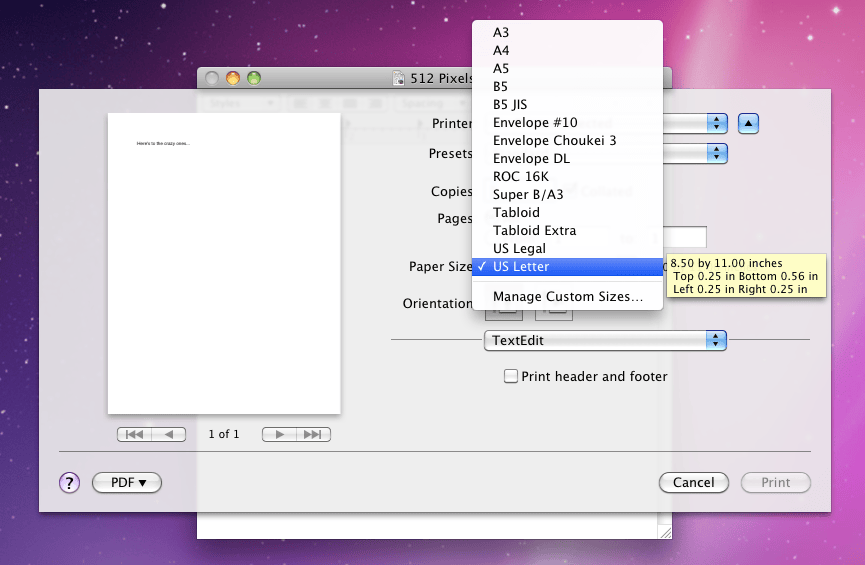Open the Printer popup arrows

point(717,123)
